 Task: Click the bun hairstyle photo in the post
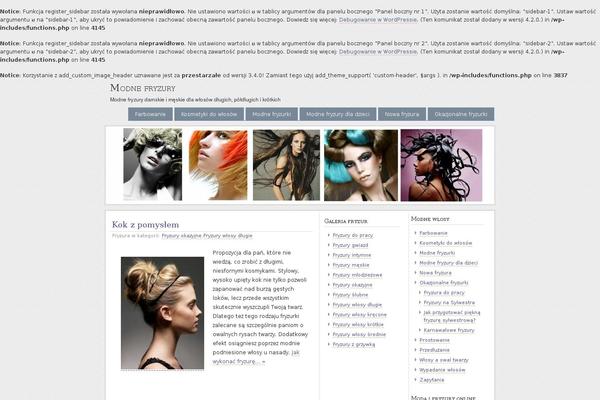click(x=162, y=313)
